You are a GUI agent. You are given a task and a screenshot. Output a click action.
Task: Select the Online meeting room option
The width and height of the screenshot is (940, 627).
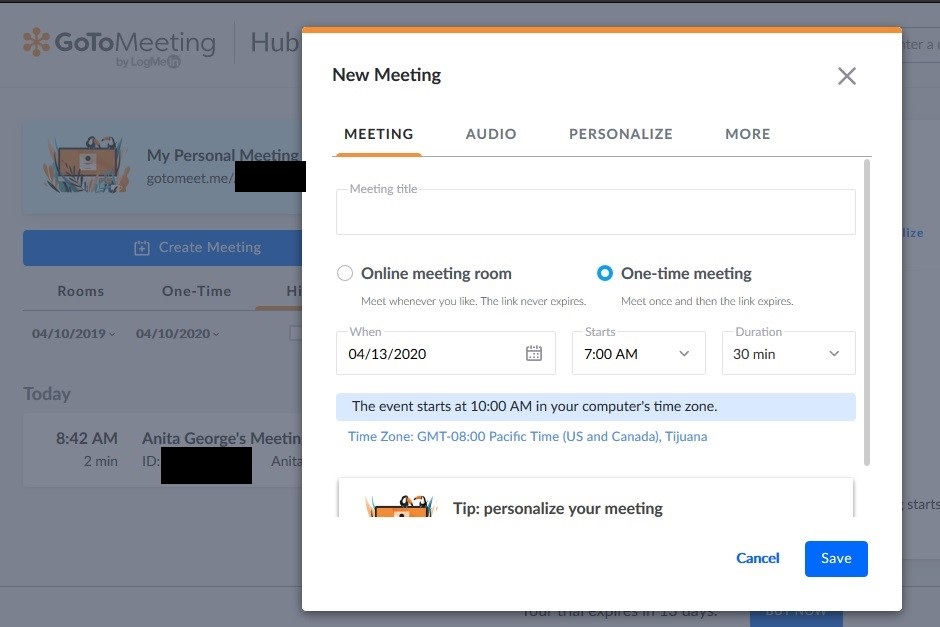pyautogui.click(x=344, y=273)
